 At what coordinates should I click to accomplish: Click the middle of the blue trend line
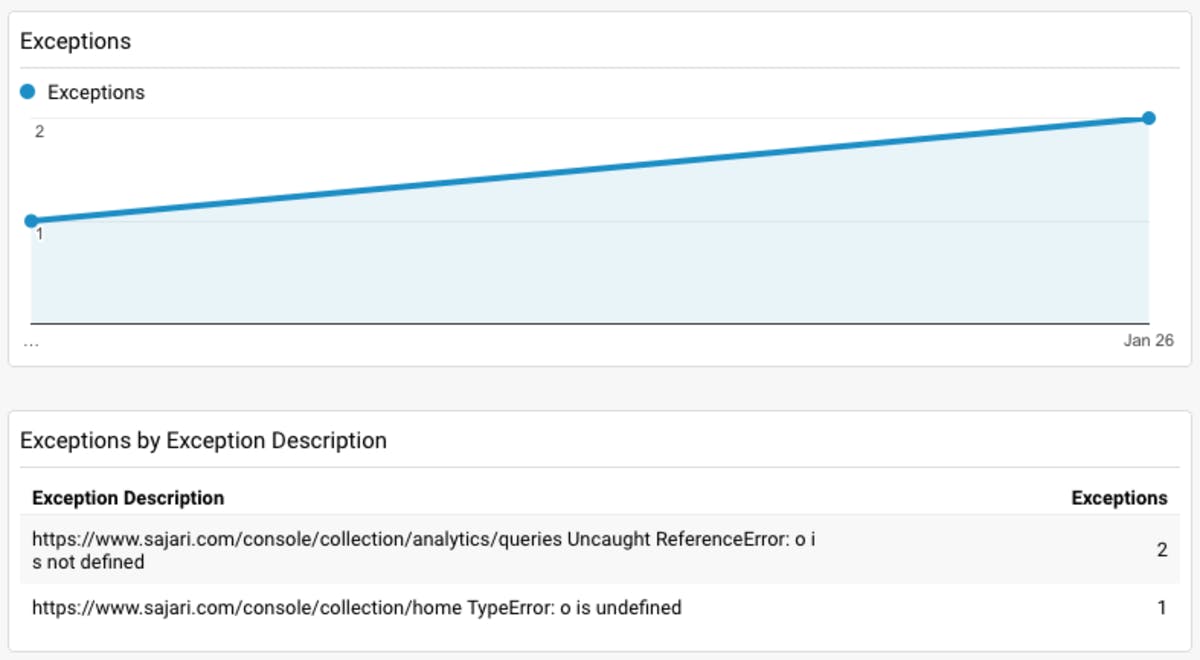(x=590, y=169)
